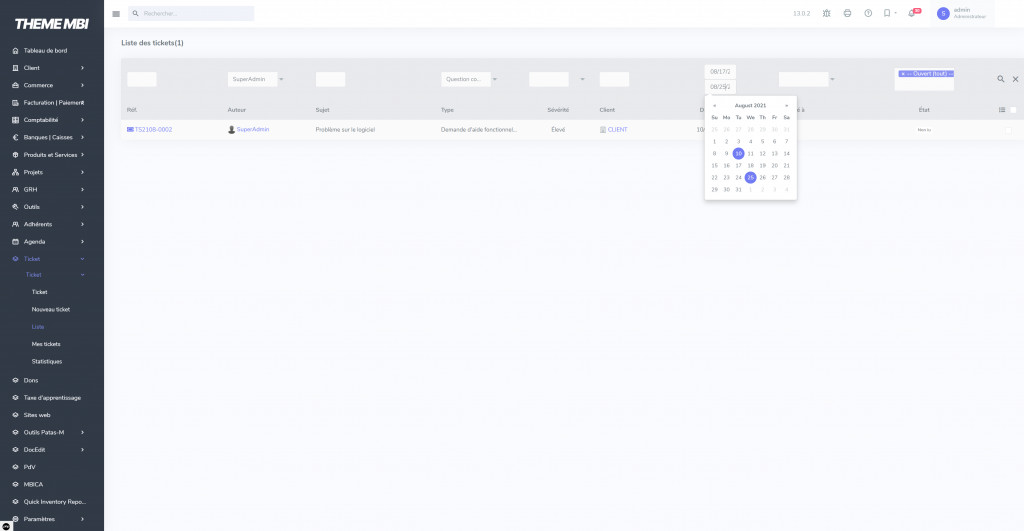Click the print icon in the top bar
The image size is (1024, 531).
coord(848,13)
